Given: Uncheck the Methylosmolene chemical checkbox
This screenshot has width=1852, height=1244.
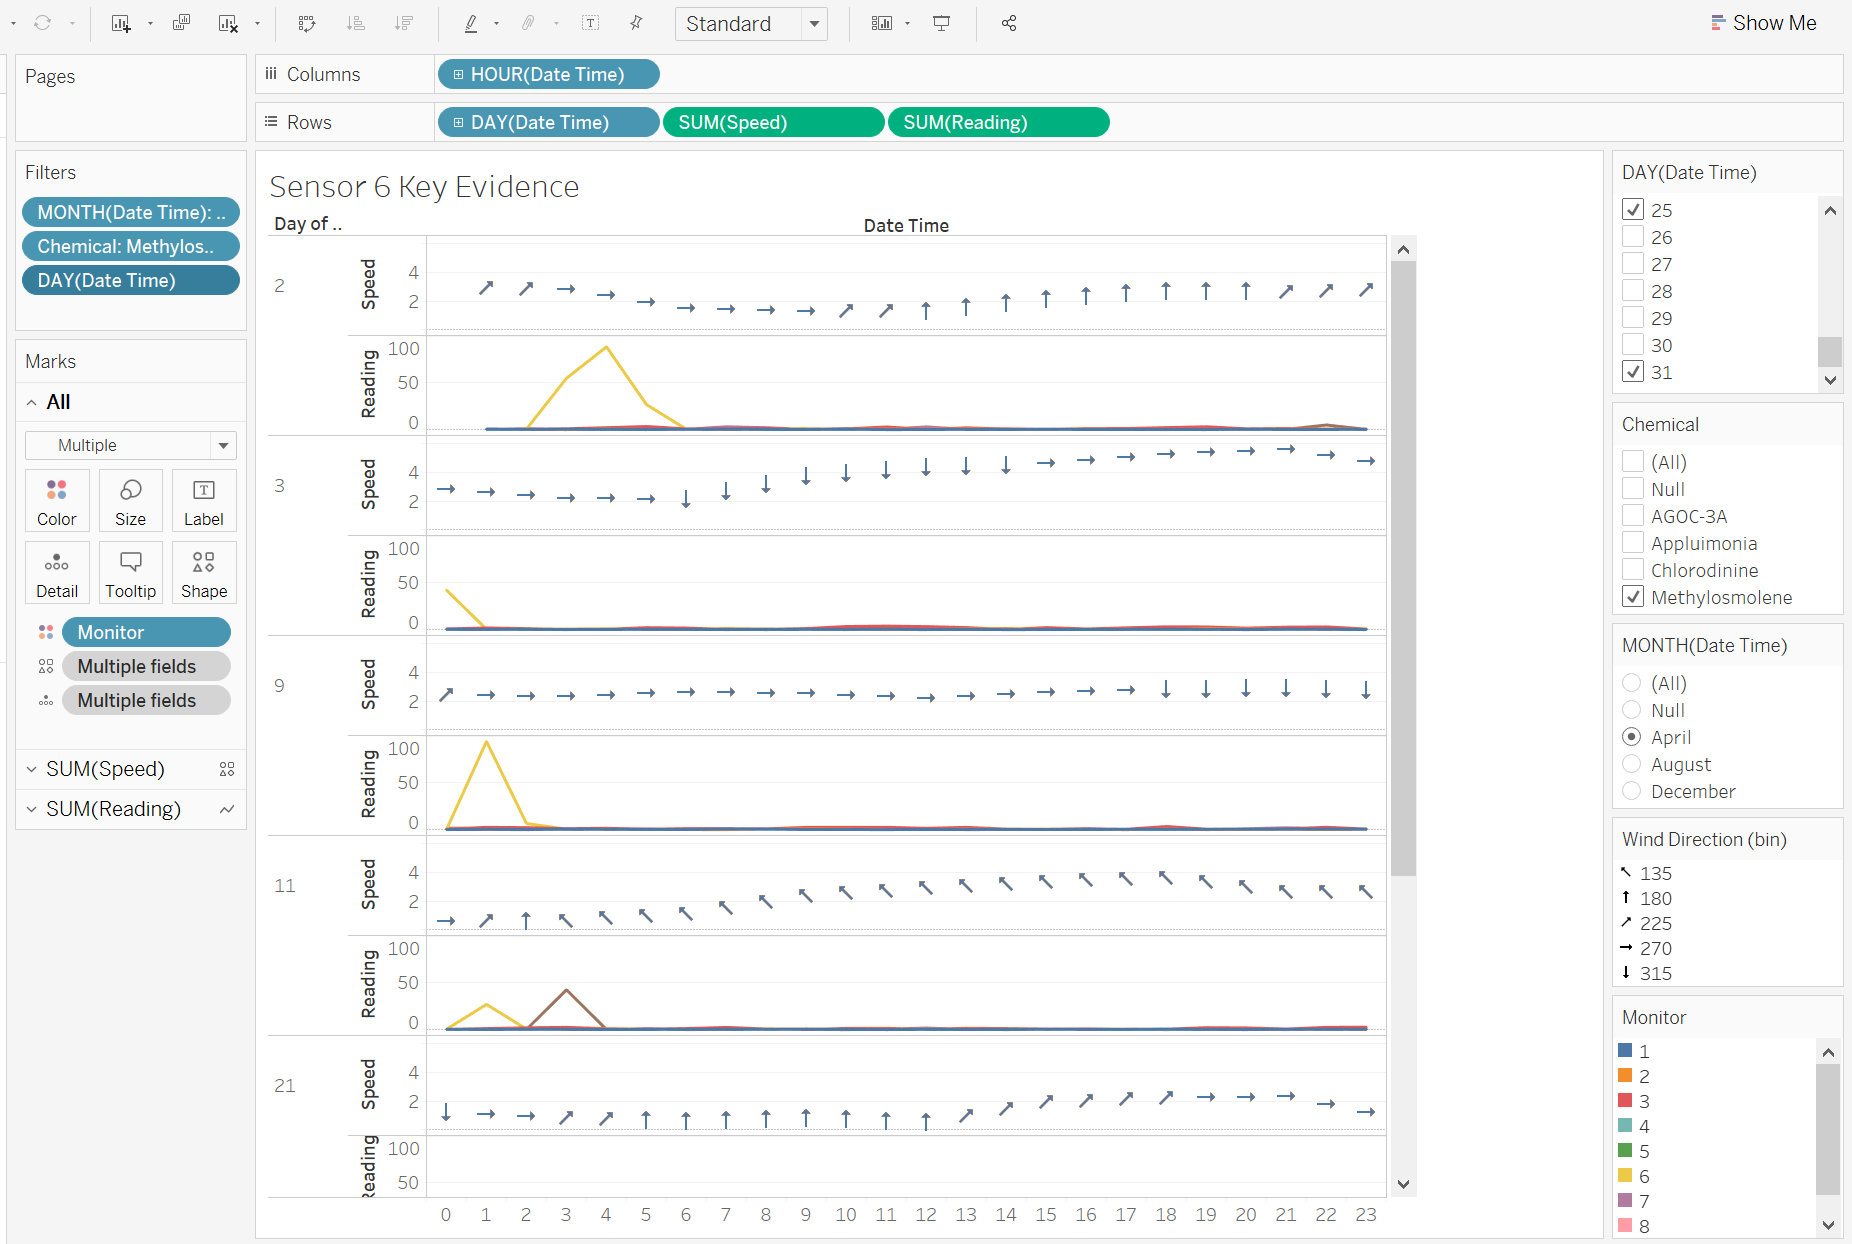Looking at the screenshot, I should pyautogui.click(x=1633, y=597).
